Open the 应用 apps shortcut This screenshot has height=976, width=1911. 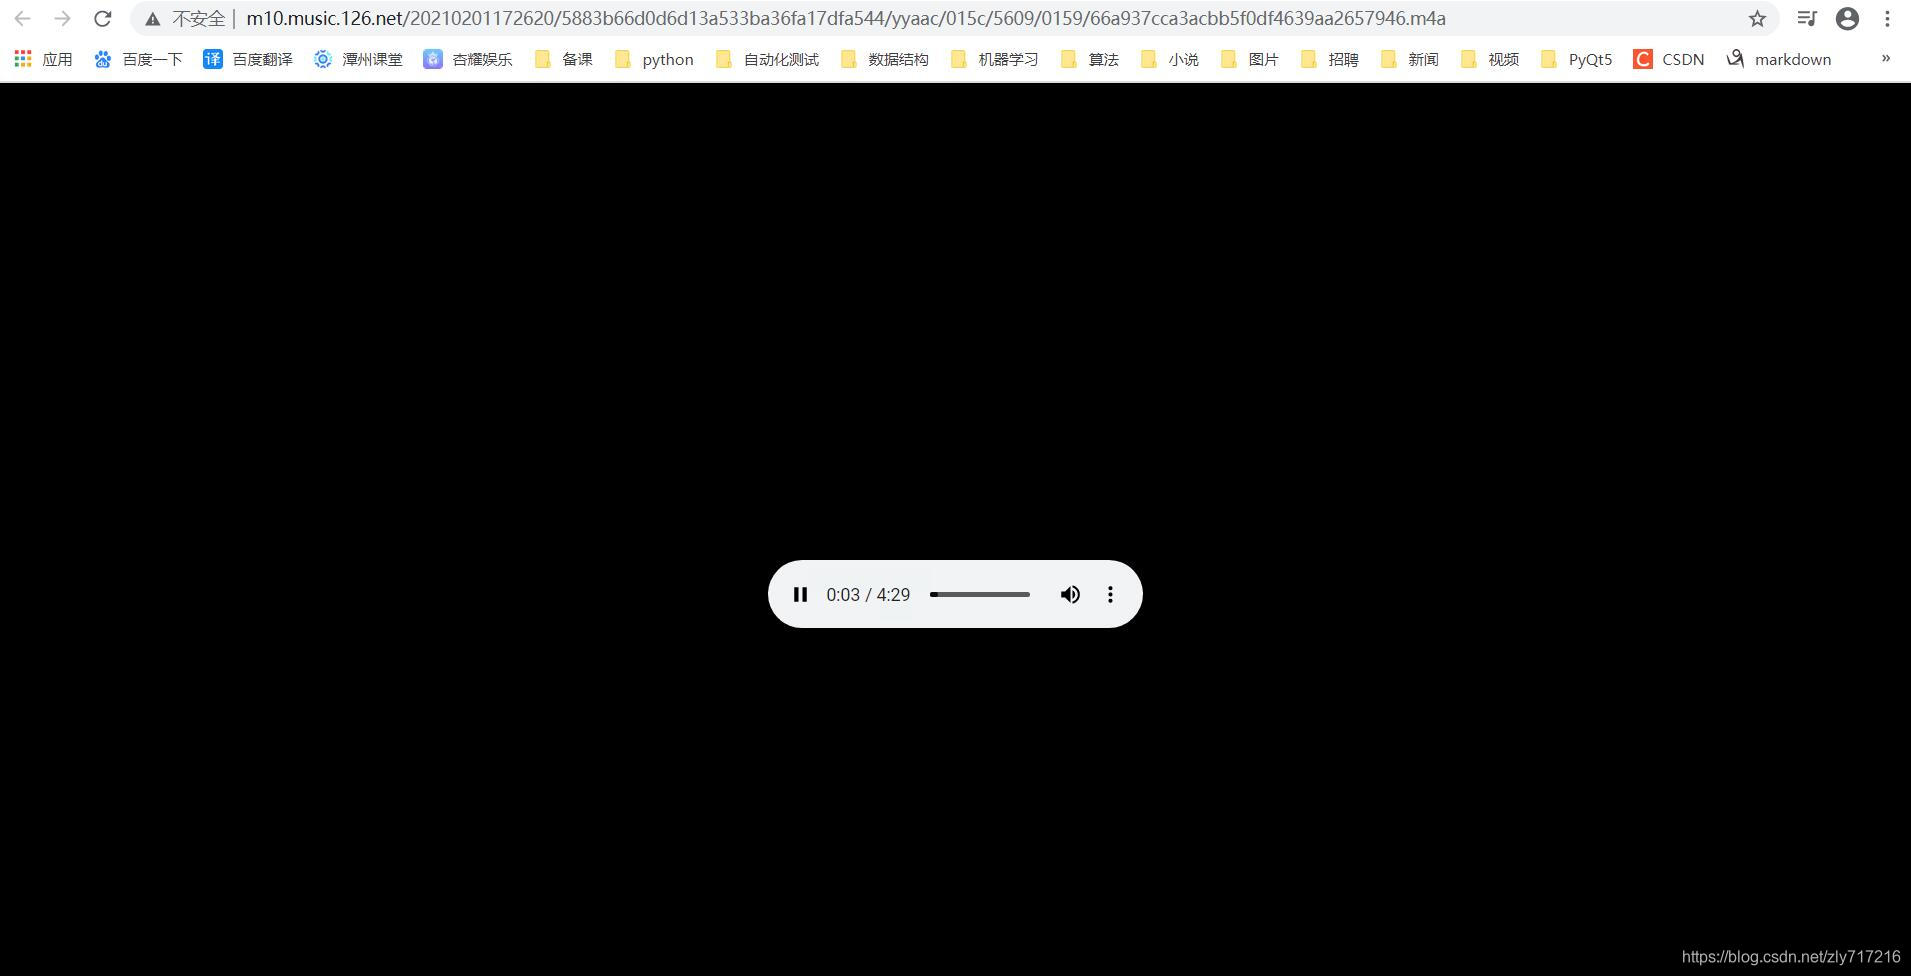click(x=43, y=59)
